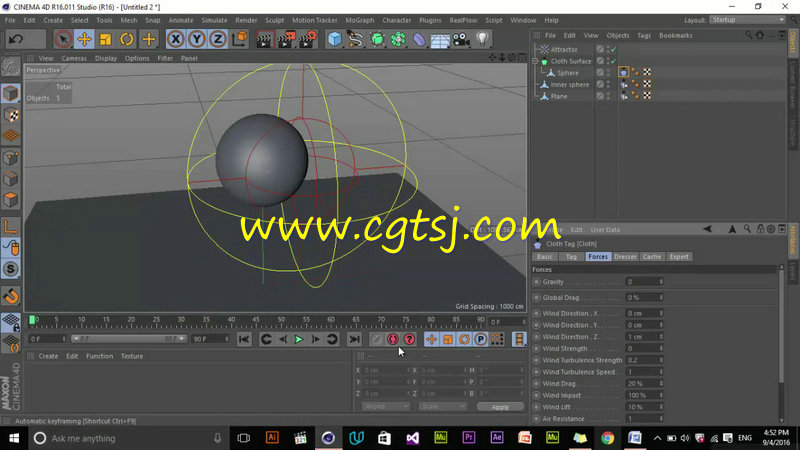This screenshot has width=800, height=450.
Task: Click the Apply button in coordinates
Action: tap(500, 407)
